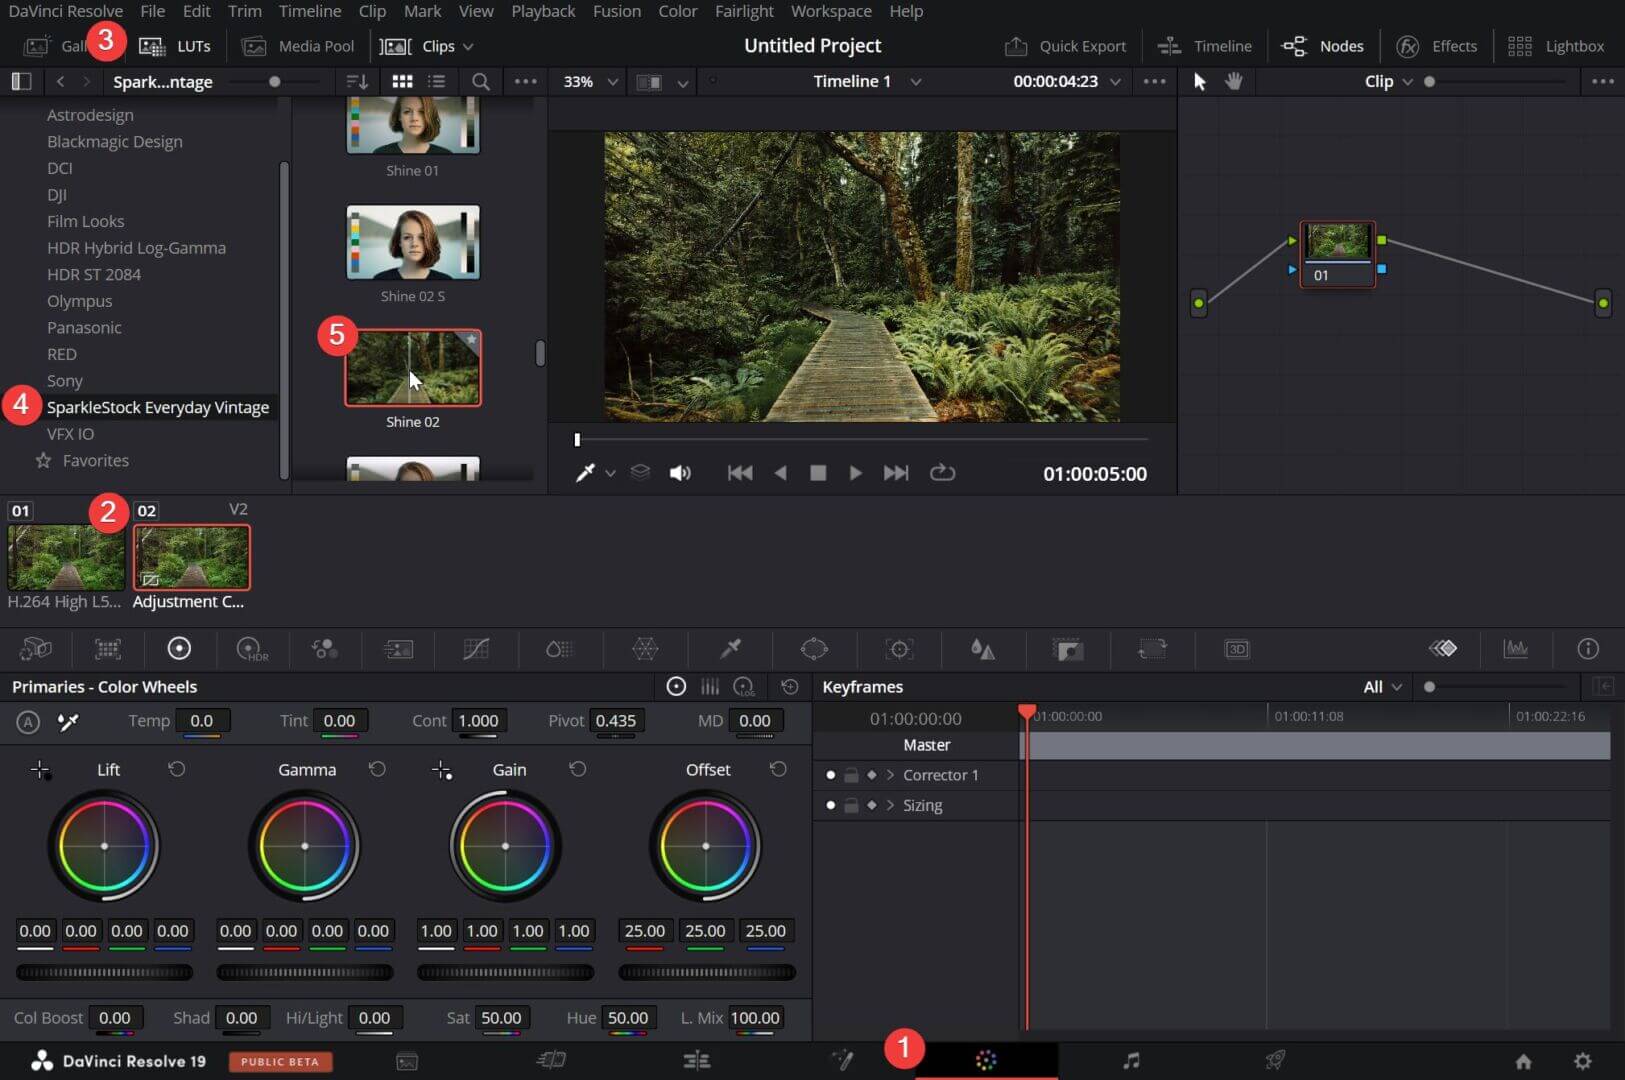Switch to the Fairlight page
1625x1080 pixels.
click(1133, 1060)
